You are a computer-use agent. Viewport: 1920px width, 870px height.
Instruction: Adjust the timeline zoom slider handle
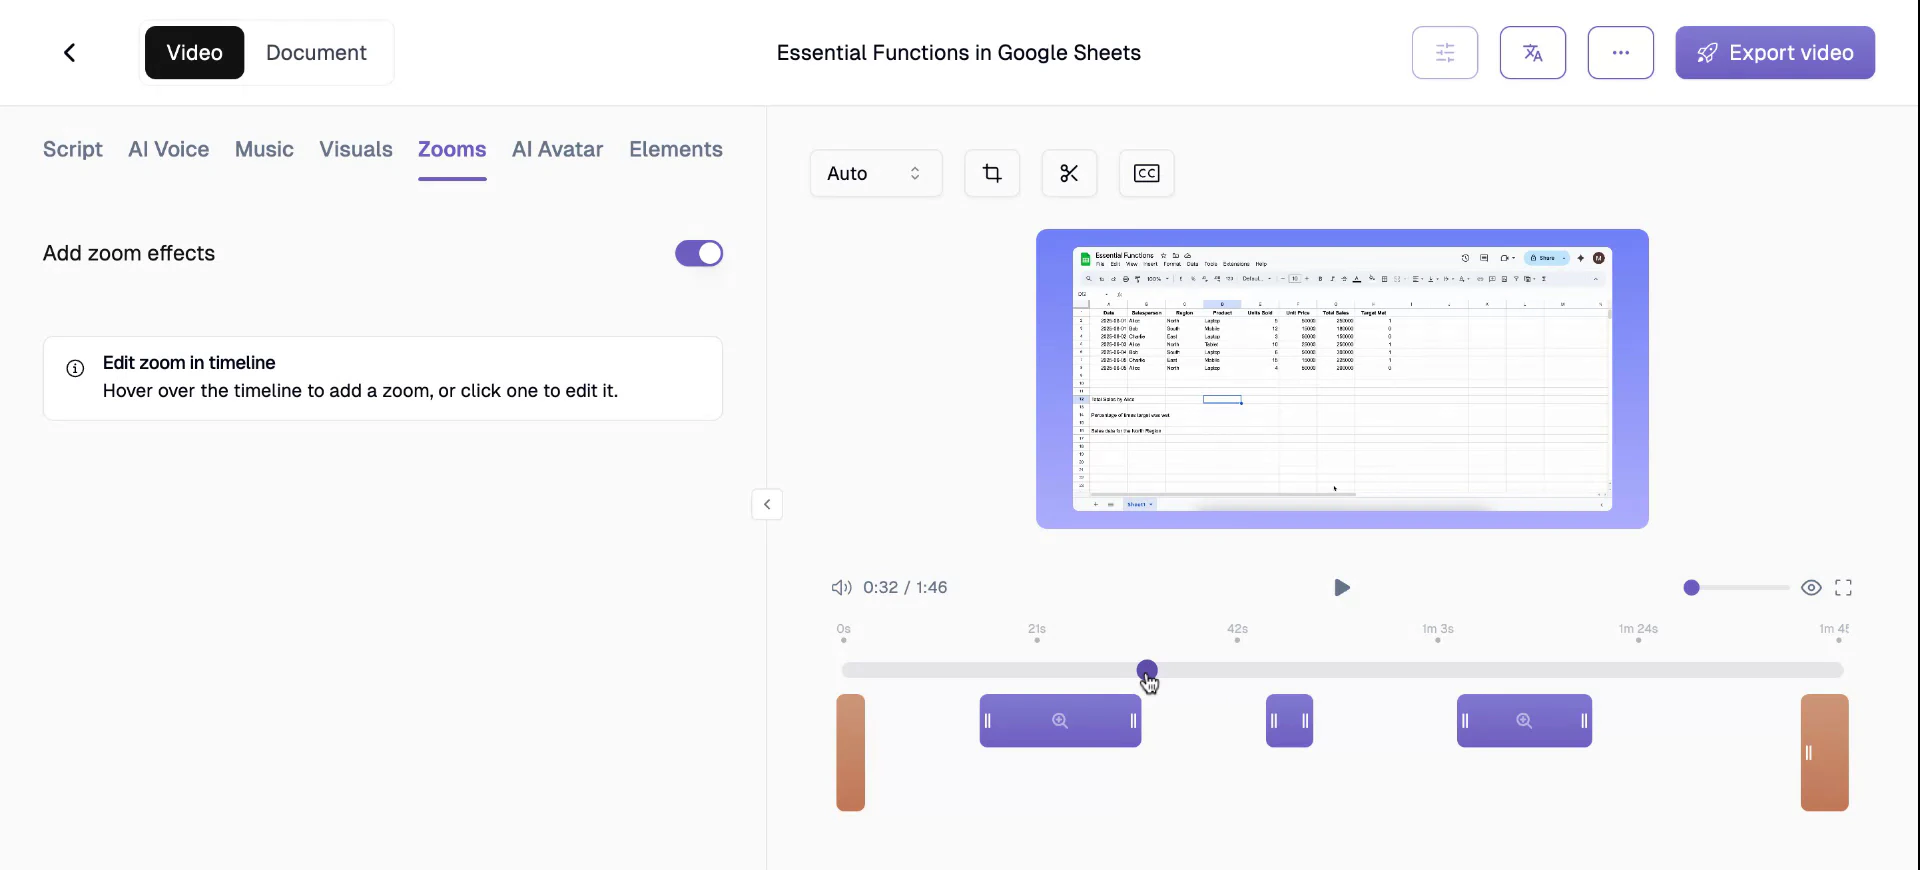(1691, 587)
